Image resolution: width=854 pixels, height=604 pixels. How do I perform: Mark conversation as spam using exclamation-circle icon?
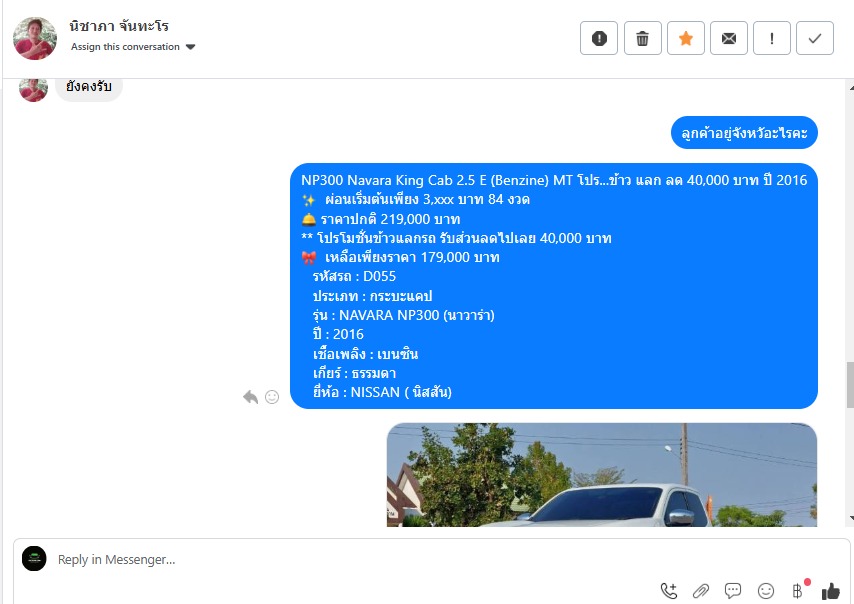coord(599,38)
